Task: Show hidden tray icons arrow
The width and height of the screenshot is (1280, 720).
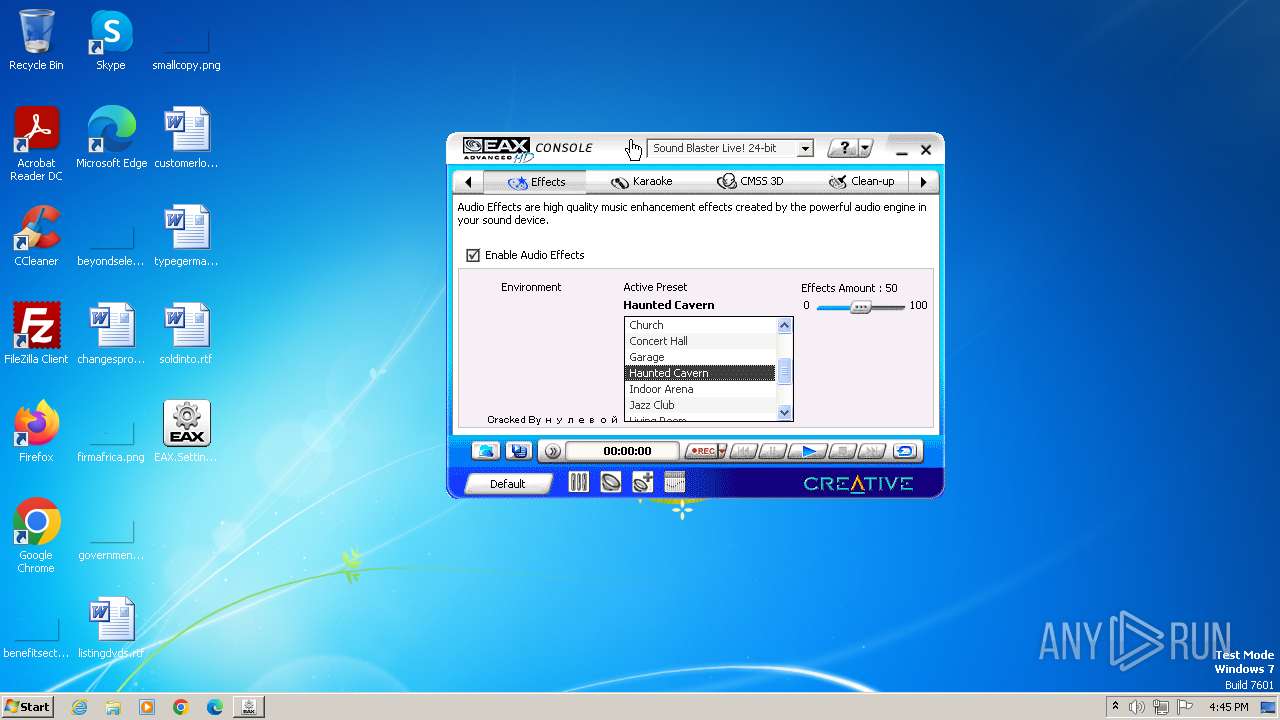Action: (x=1115, y=707)
